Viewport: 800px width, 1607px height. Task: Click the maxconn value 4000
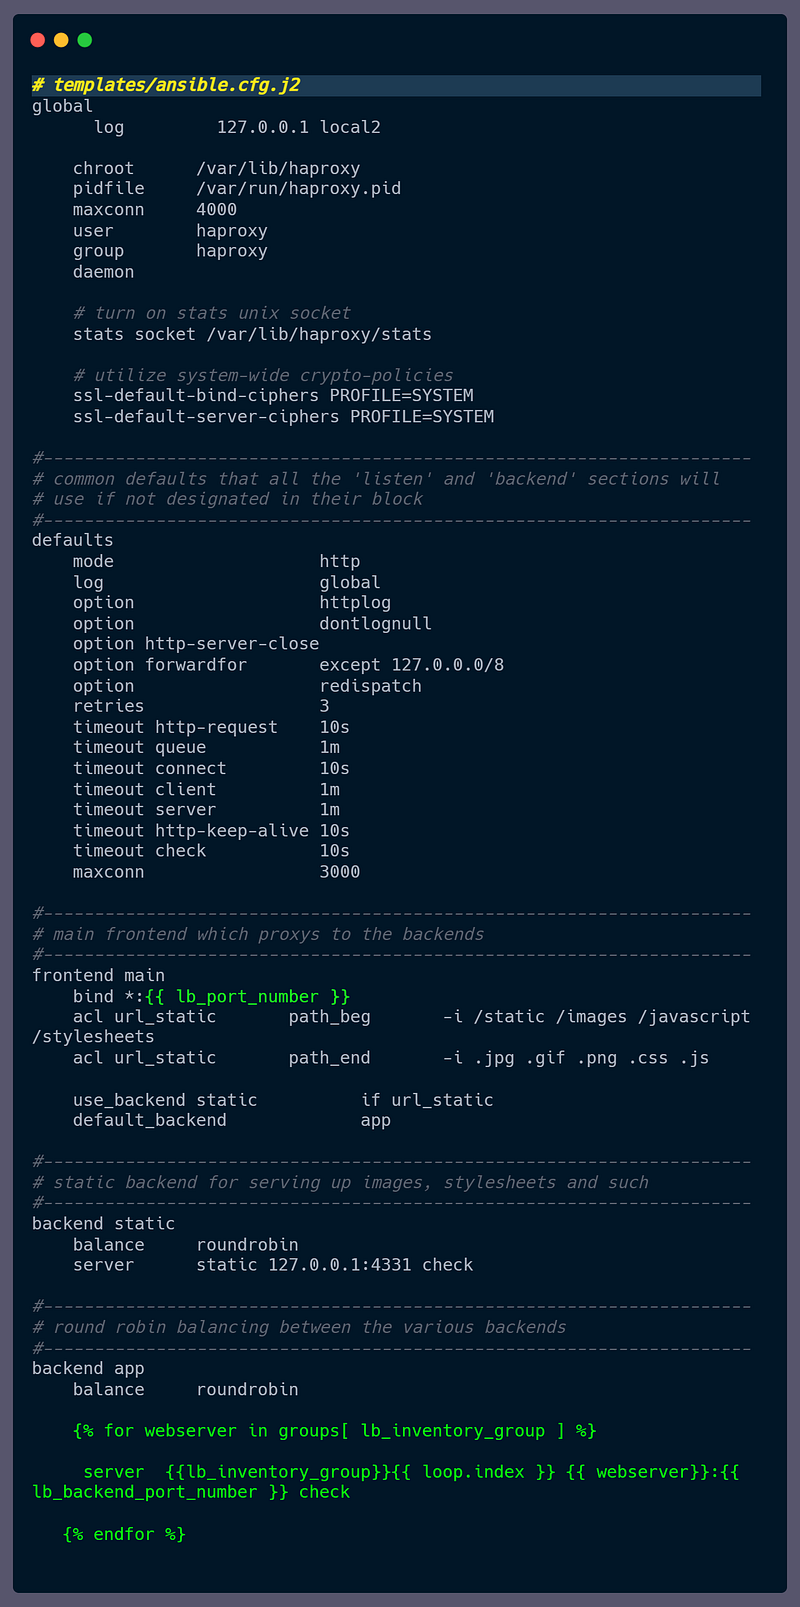[x=216, y=209]
